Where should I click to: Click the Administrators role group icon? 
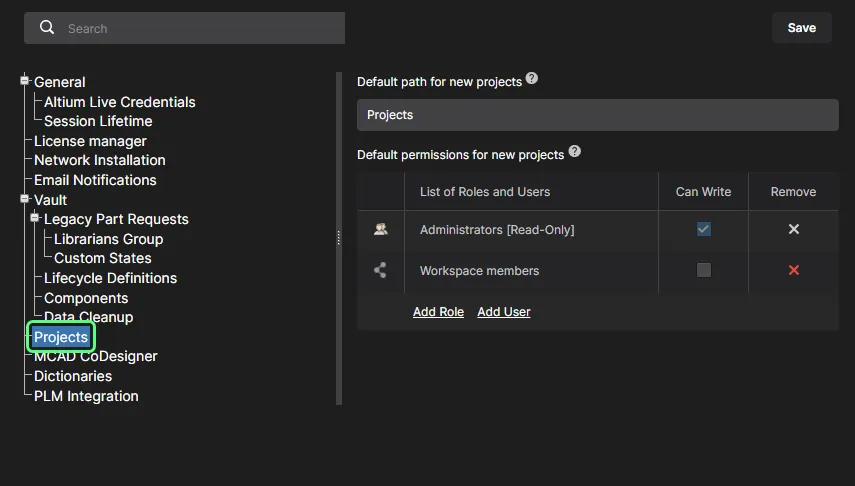coord(380,229)
